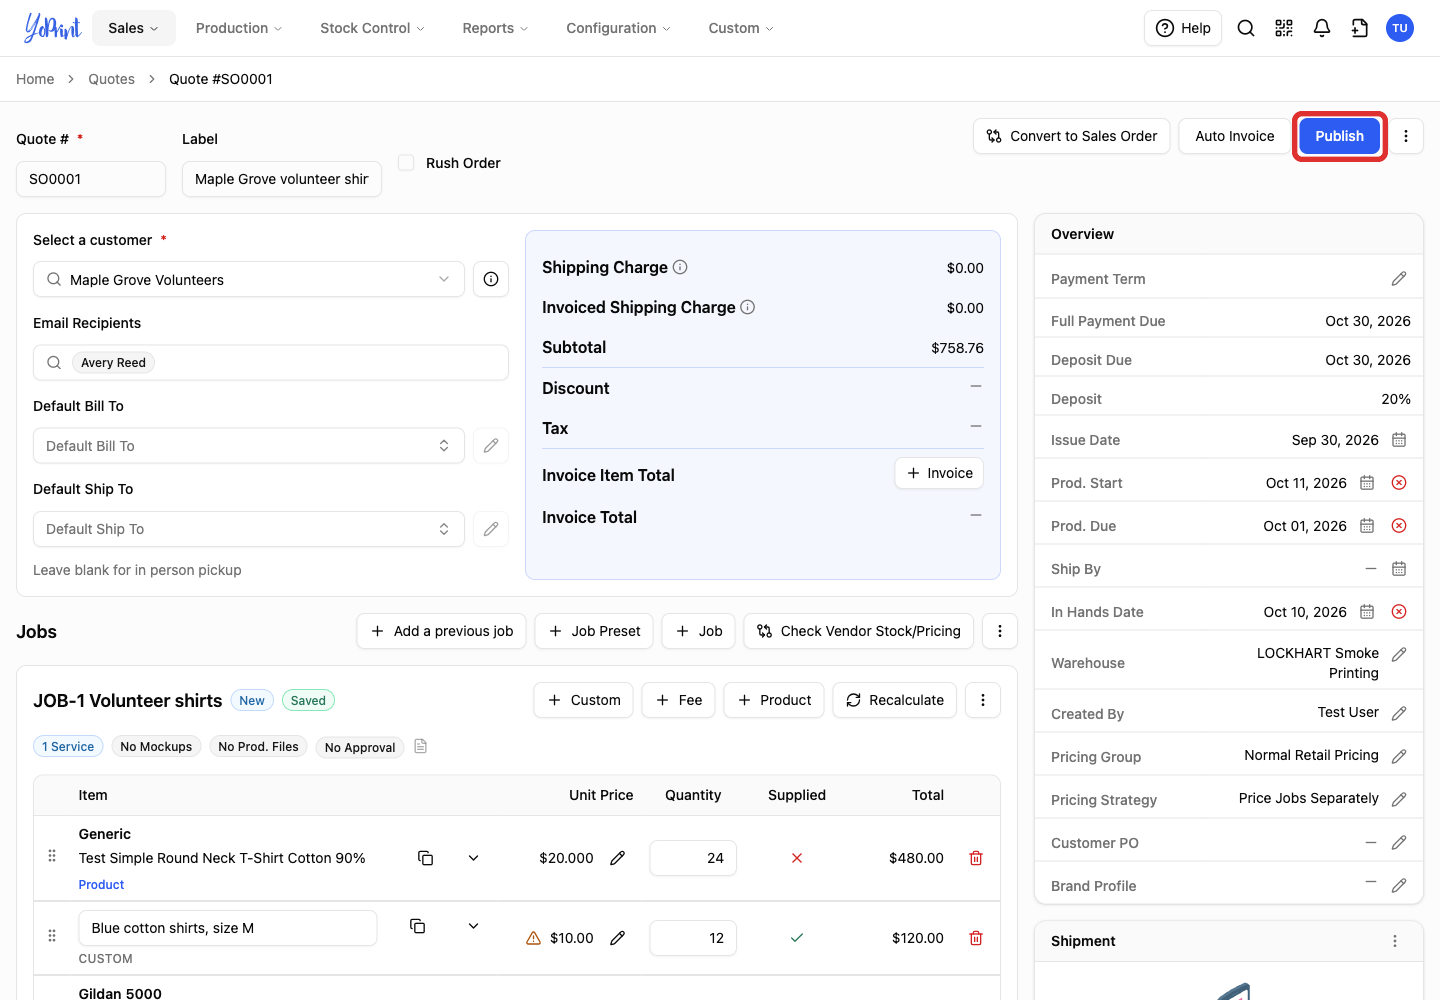1440x1000 pixels.
Task: Add Invoice via + Invoice button
Action: pos(939,473)
